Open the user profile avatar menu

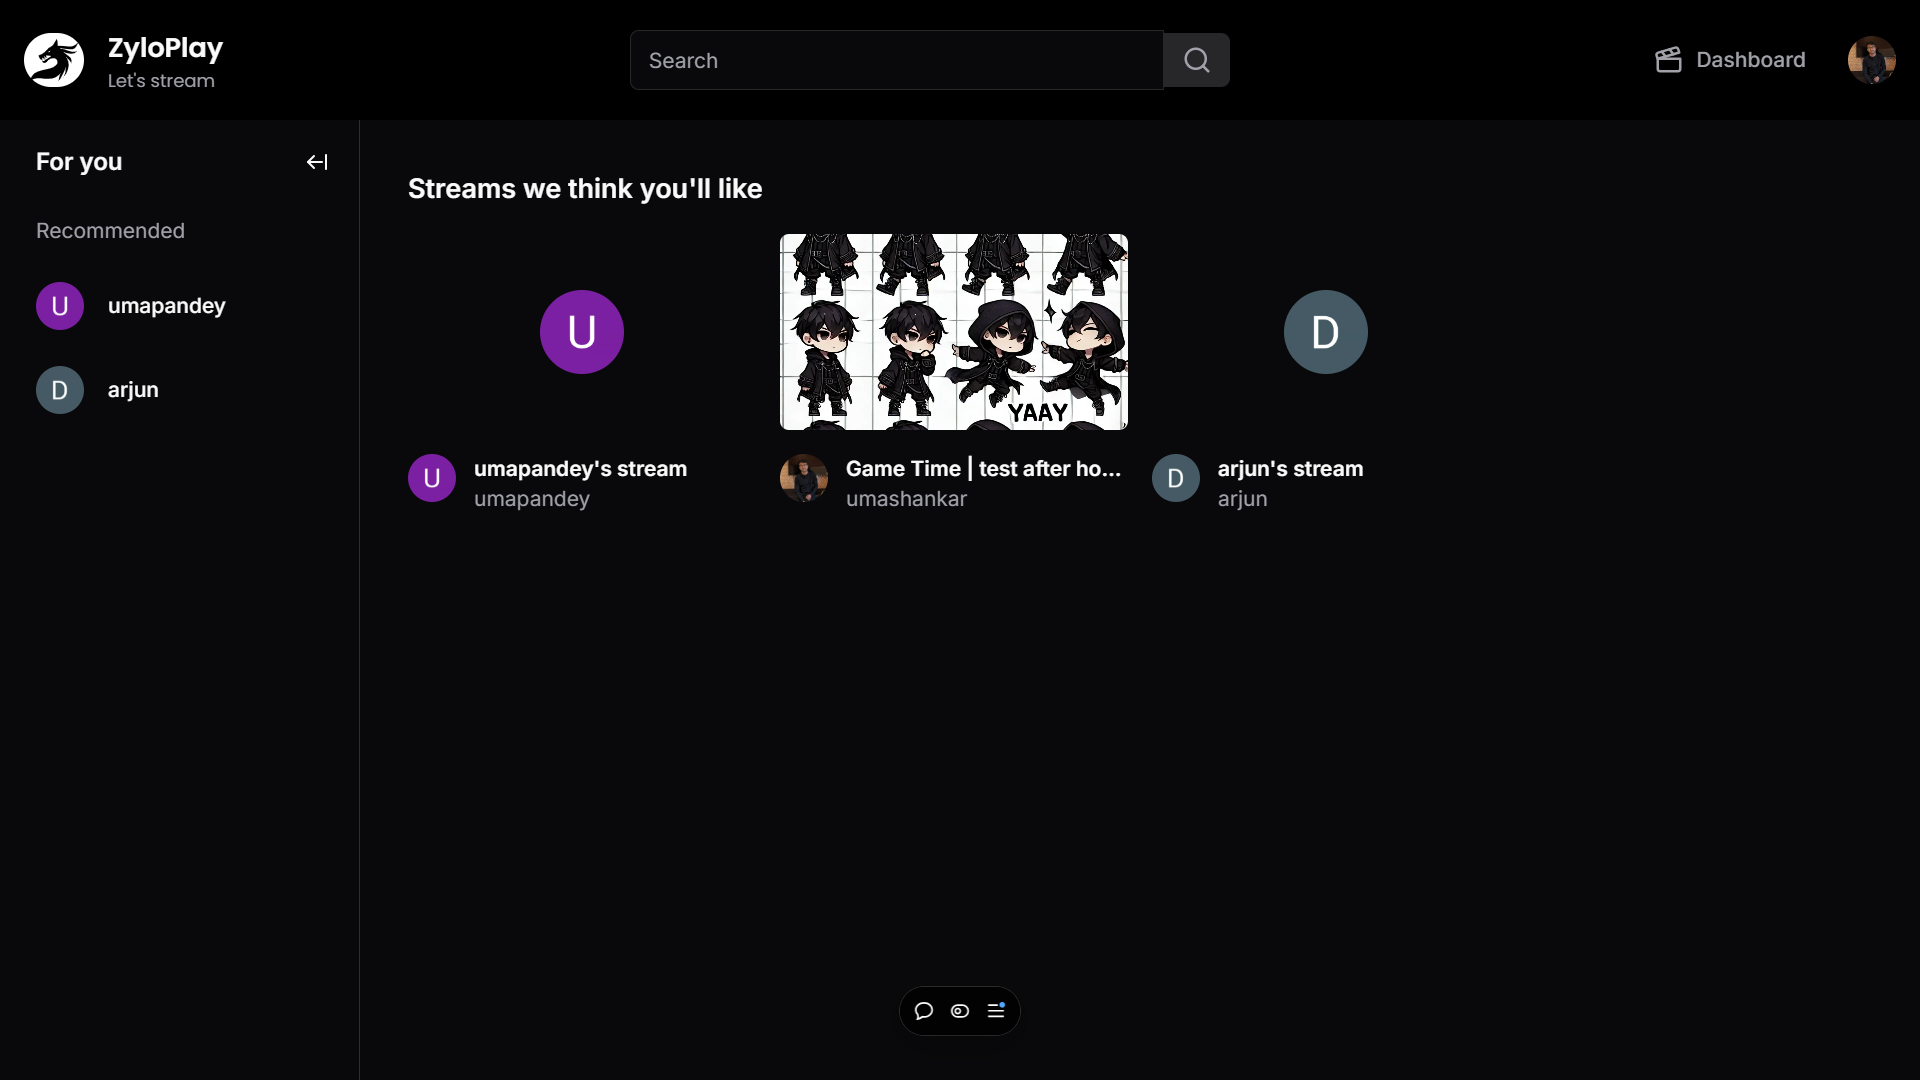point(1871,60)
